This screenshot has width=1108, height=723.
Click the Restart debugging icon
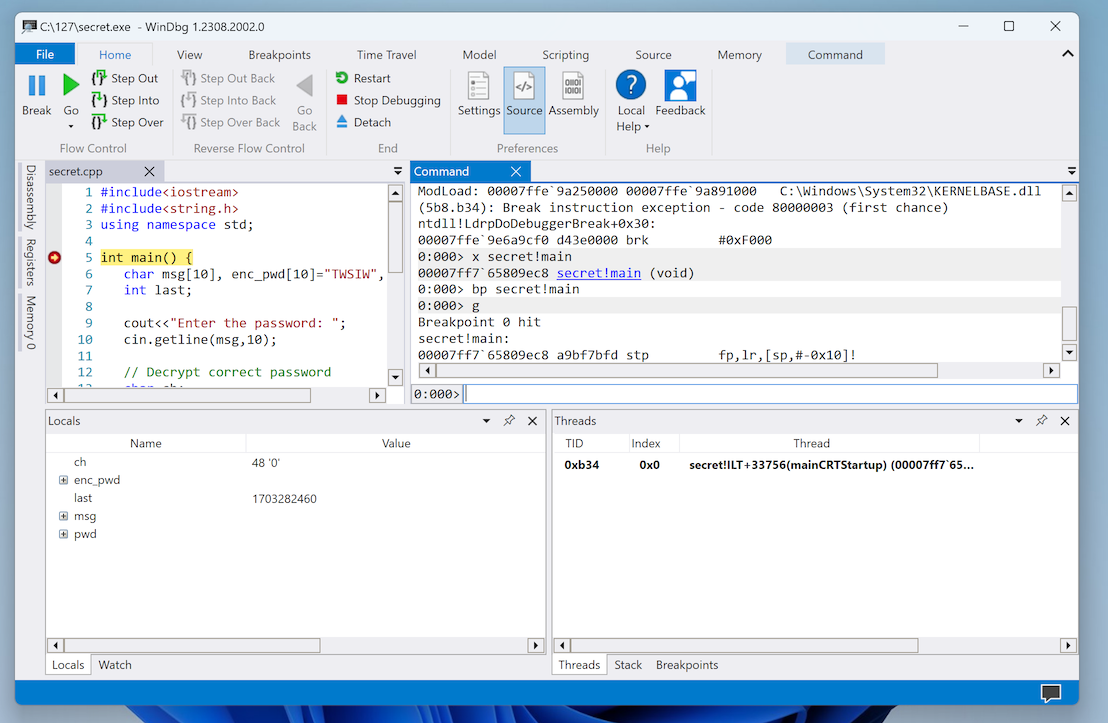tap(342, 78)
